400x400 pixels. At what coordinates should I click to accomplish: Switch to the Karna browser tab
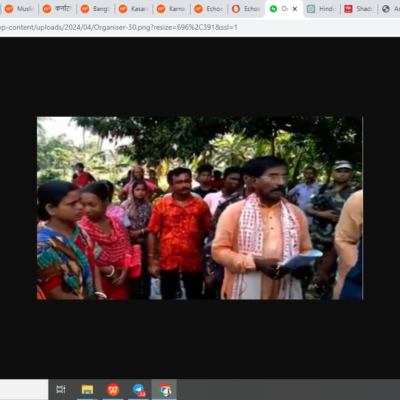coord(171,9)
